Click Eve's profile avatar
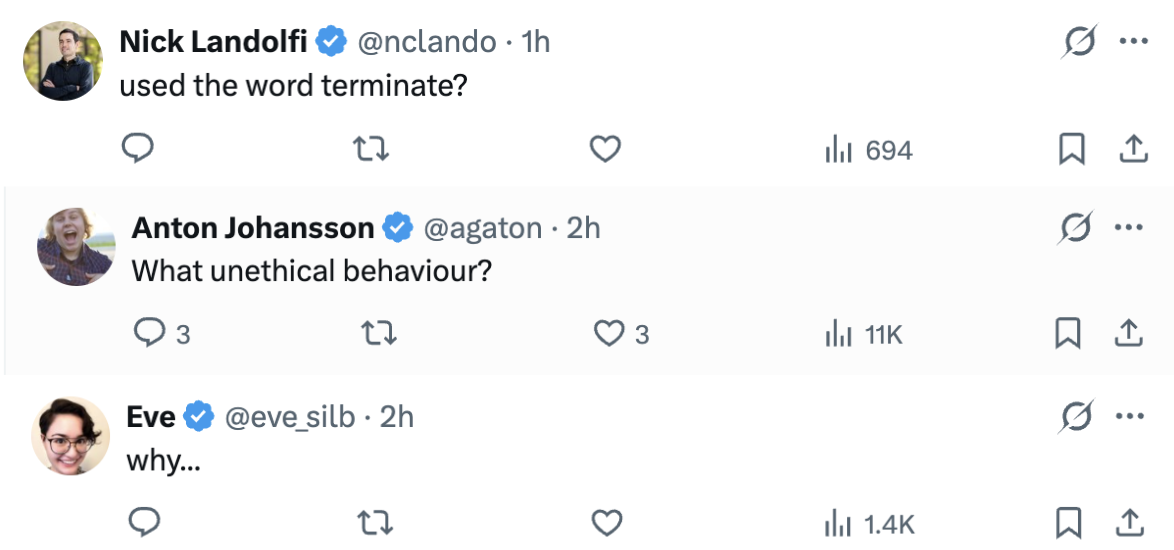The width and height of the screenshot is (1174, 550). pyautogui.click(x=70, y=436)
